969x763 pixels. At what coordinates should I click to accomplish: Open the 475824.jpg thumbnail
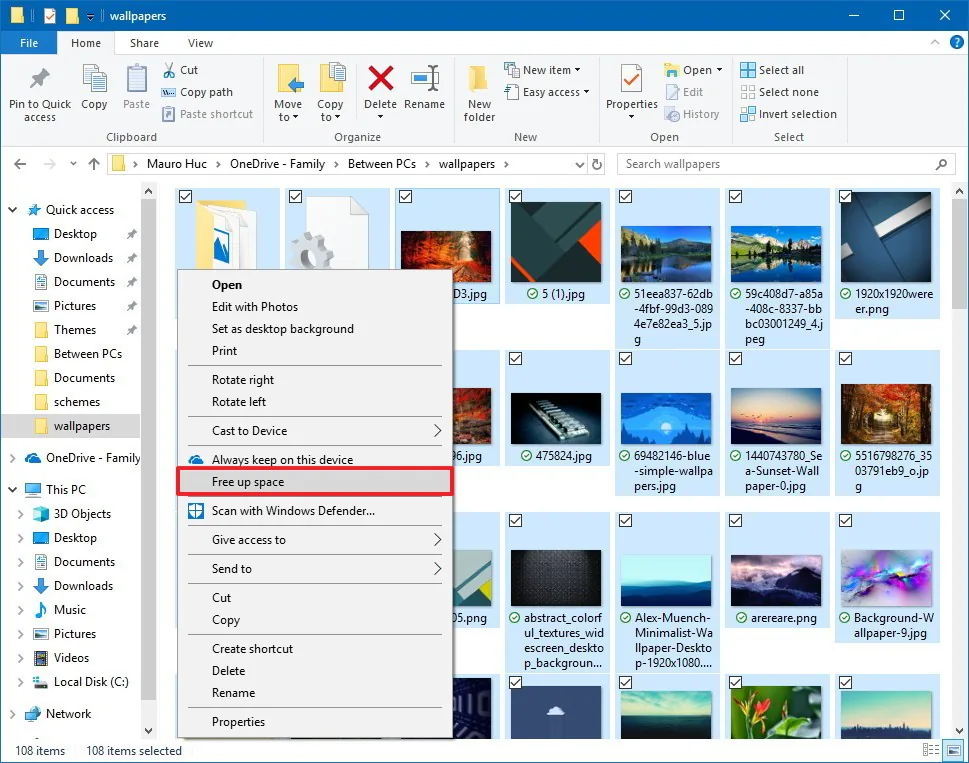pos(556,418)
